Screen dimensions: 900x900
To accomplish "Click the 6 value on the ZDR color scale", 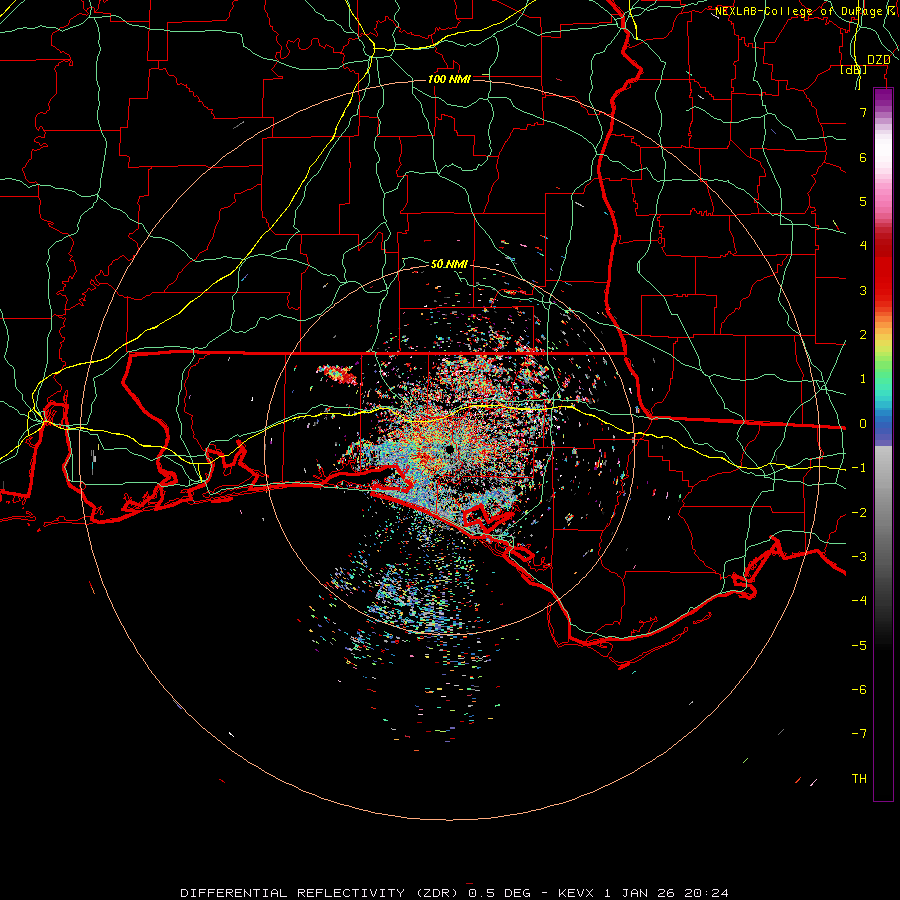I will click(863, 157).
